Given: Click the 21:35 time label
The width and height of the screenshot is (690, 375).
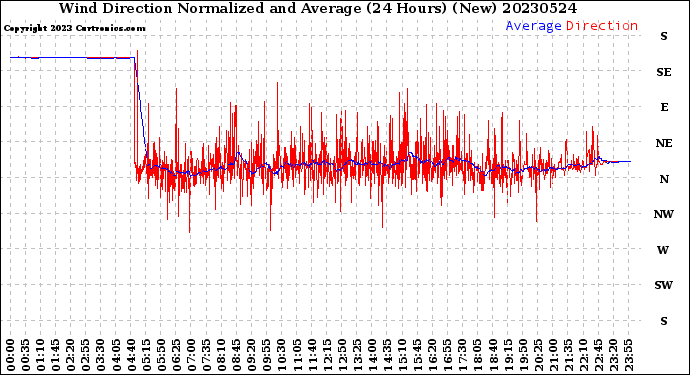Looking at the screenshot, I should pos(568,355).
